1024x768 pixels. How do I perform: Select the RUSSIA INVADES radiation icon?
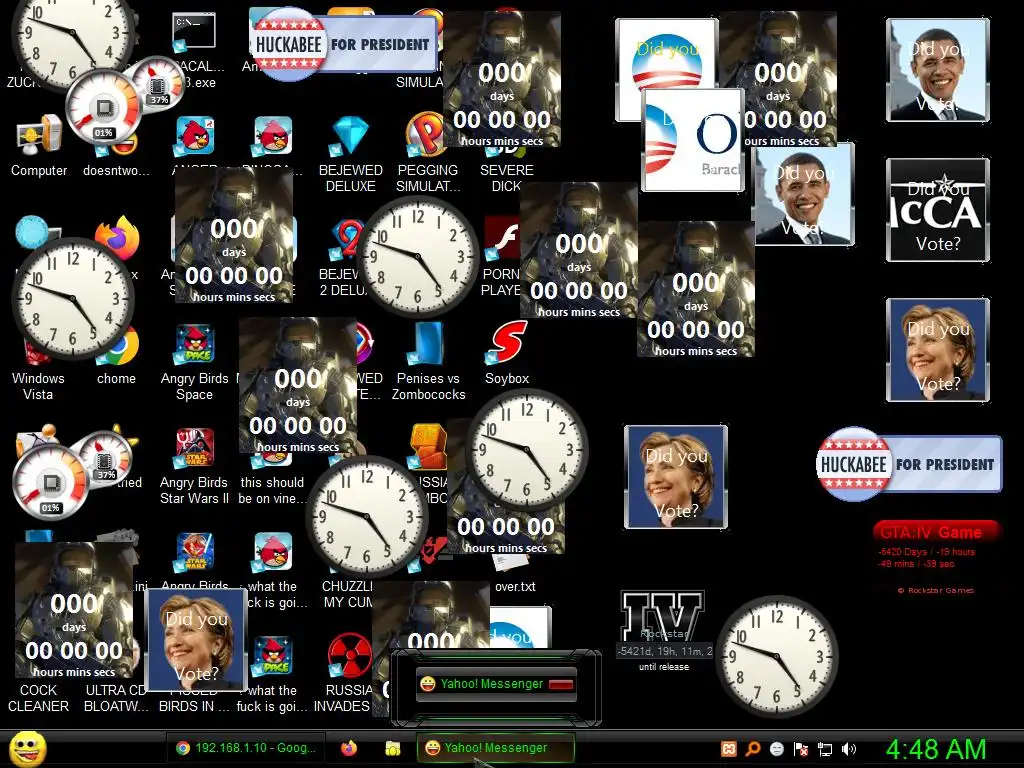[350, 655]
